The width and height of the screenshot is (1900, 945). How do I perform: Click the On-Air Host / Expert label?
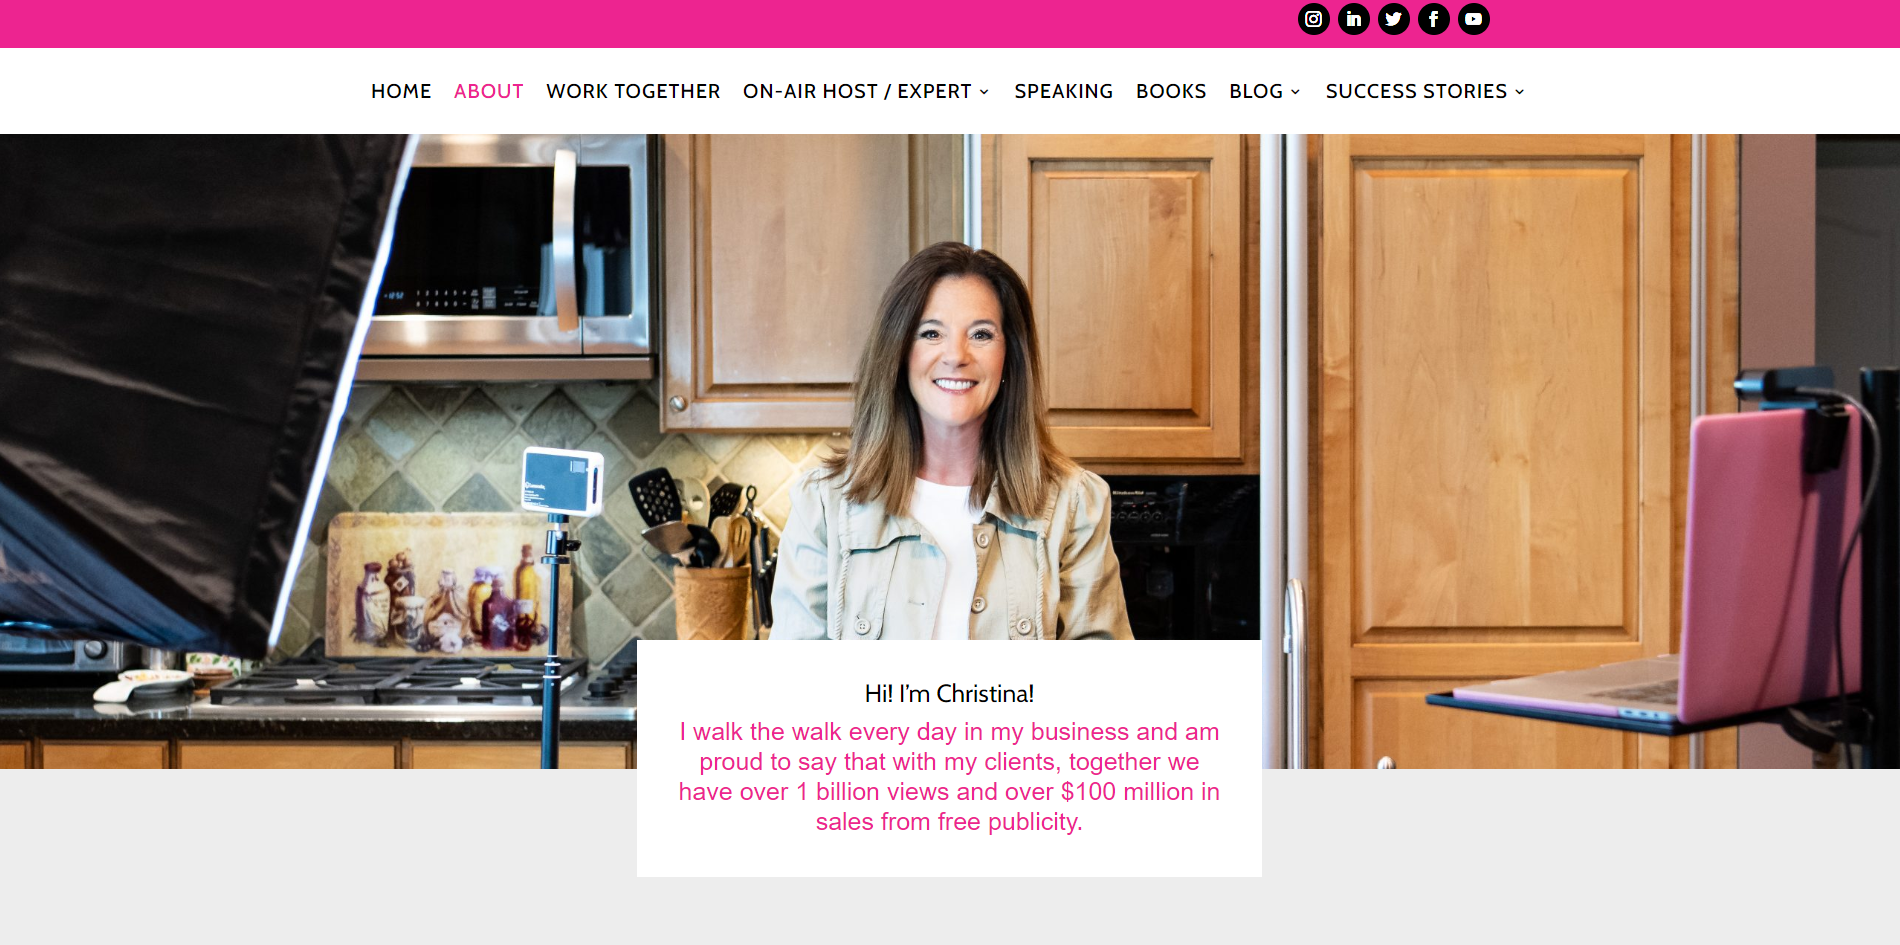tap(857, 91)
